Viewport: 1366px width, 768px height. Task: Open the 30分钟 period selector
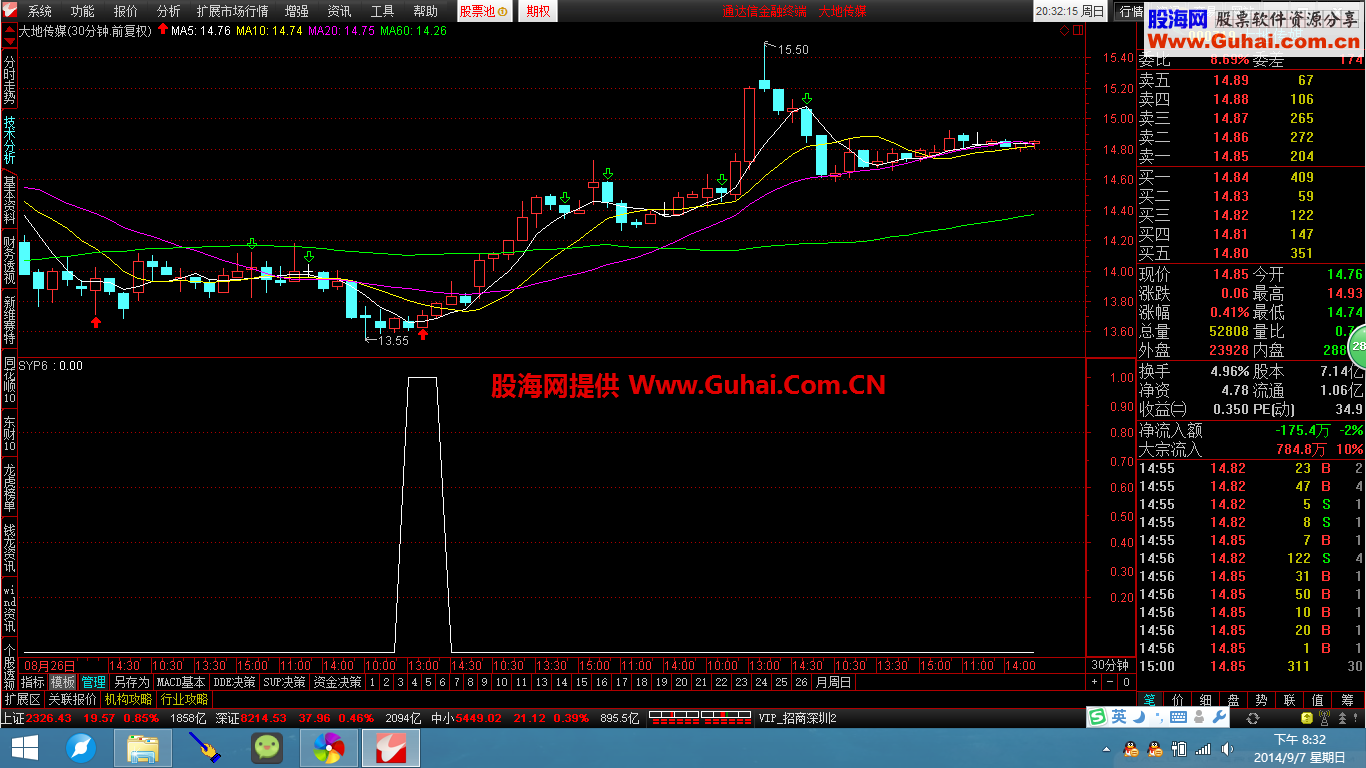click(x=1110, y=665)
